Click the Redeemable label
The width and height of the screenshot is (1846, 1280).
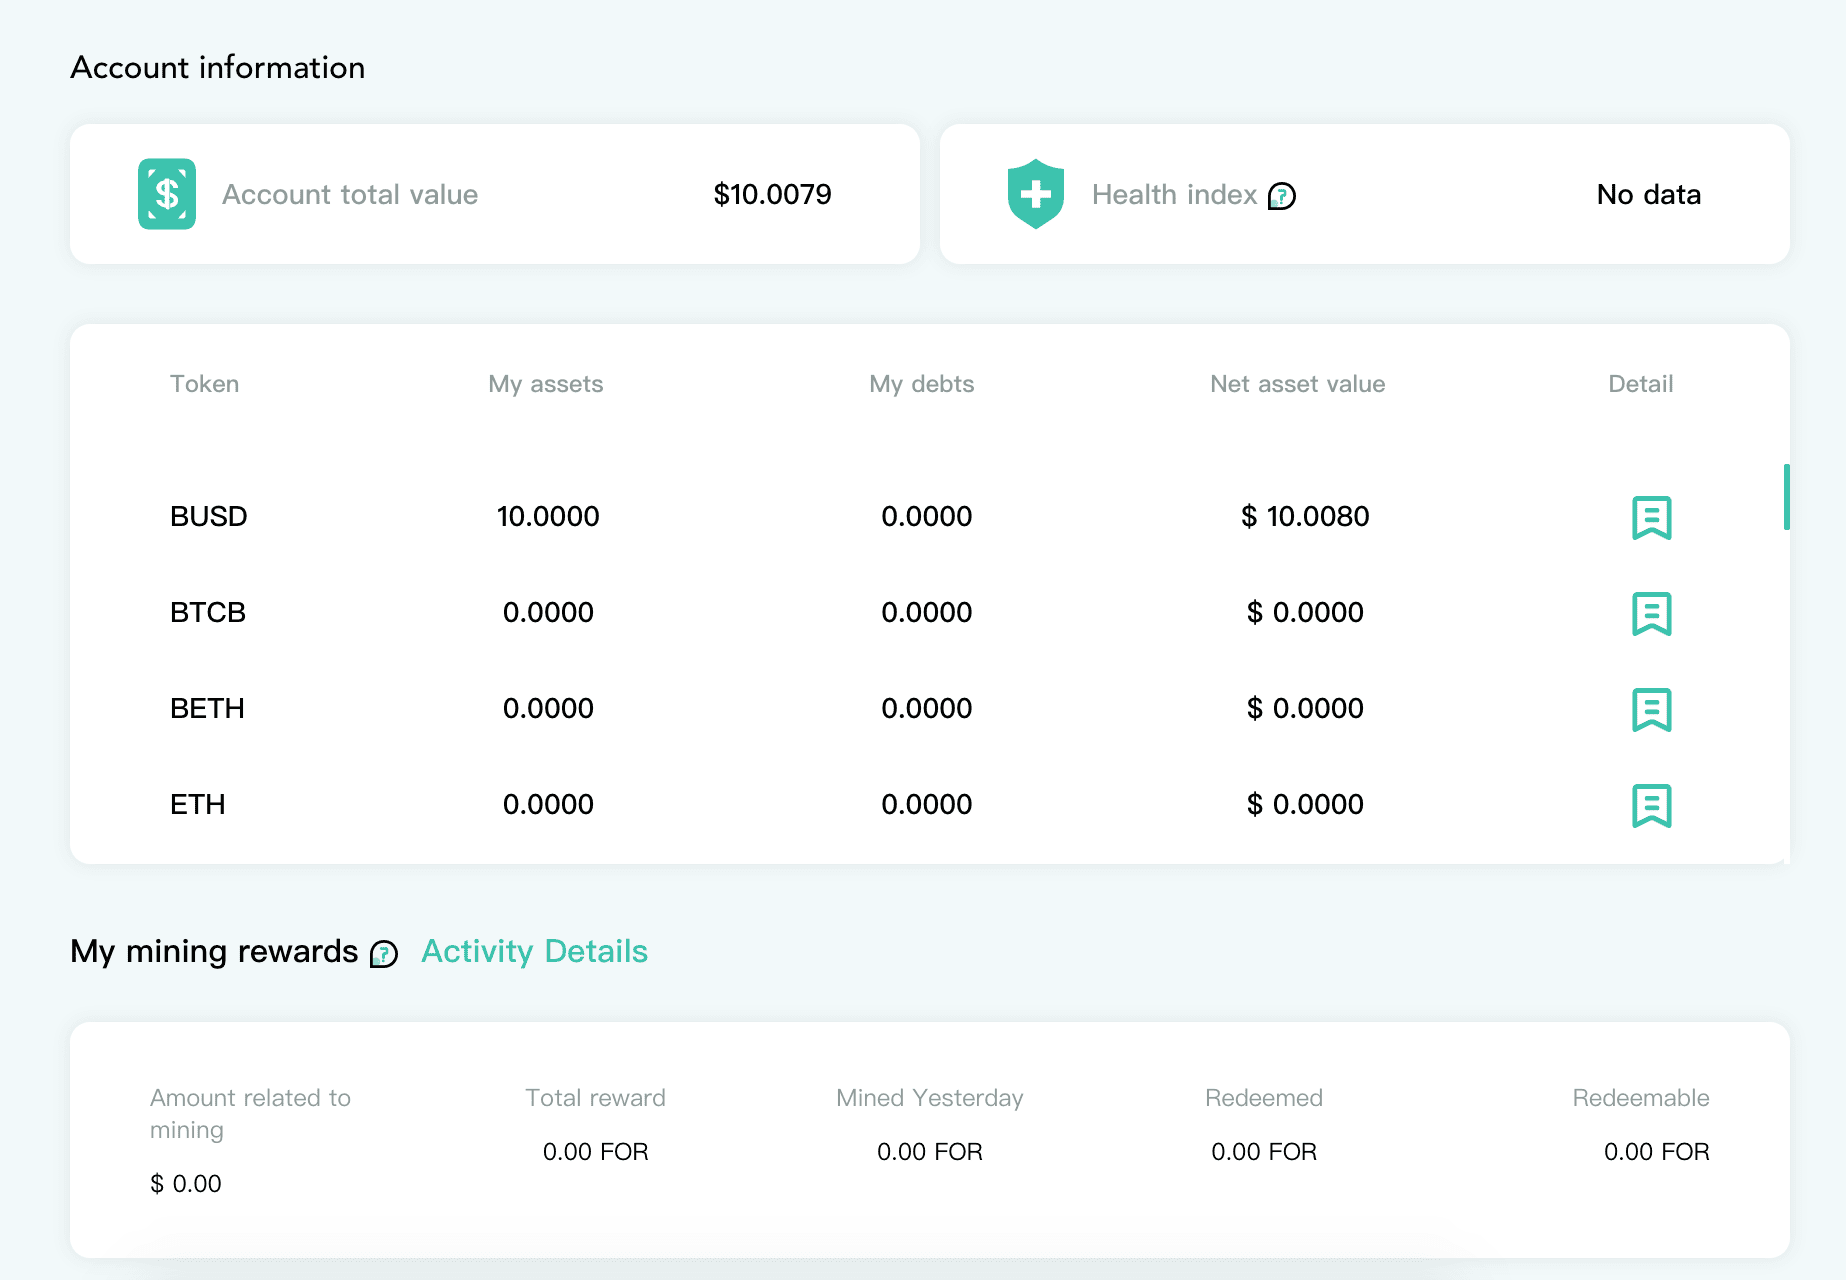click(x=1640, y=1098)
